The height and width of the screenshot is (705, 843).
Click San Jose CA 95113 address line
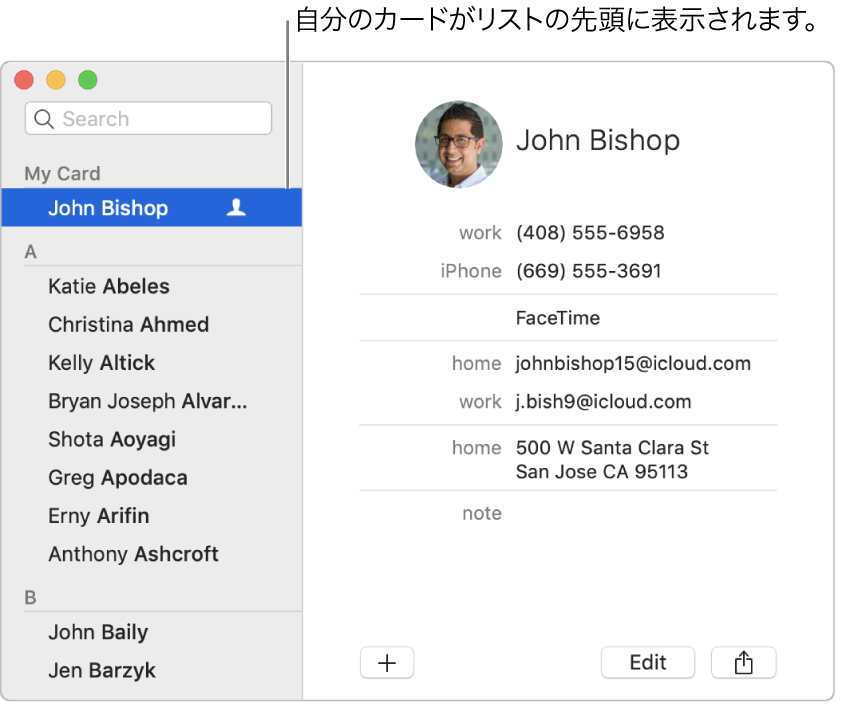tap(602, 472)
